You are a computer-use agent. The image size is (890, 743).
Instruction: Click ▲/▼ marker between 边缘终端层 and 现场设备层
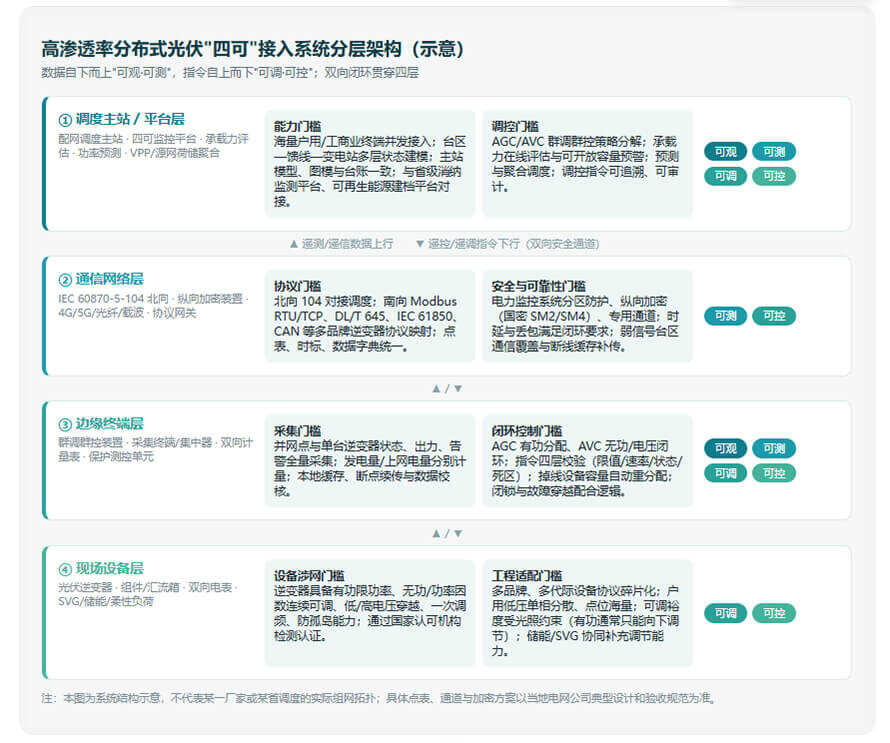click(447, 534)
